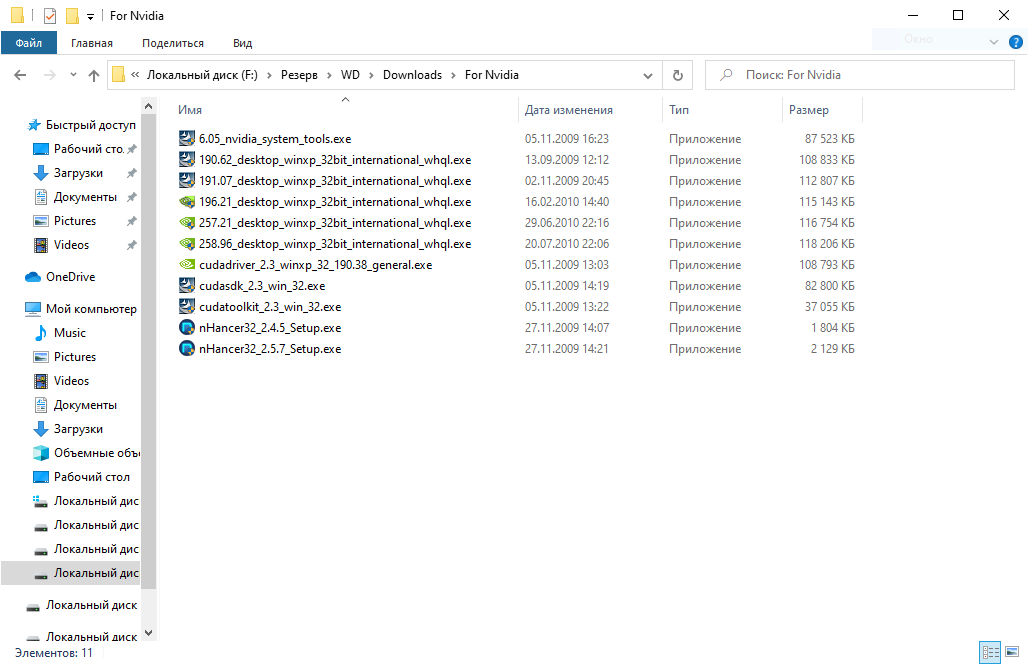Image resolution: width=1028 pixels, height=665 pixels.
Task: Sort by Дата изменения column header
Action: pyautogui.click(x=591, y=110)
